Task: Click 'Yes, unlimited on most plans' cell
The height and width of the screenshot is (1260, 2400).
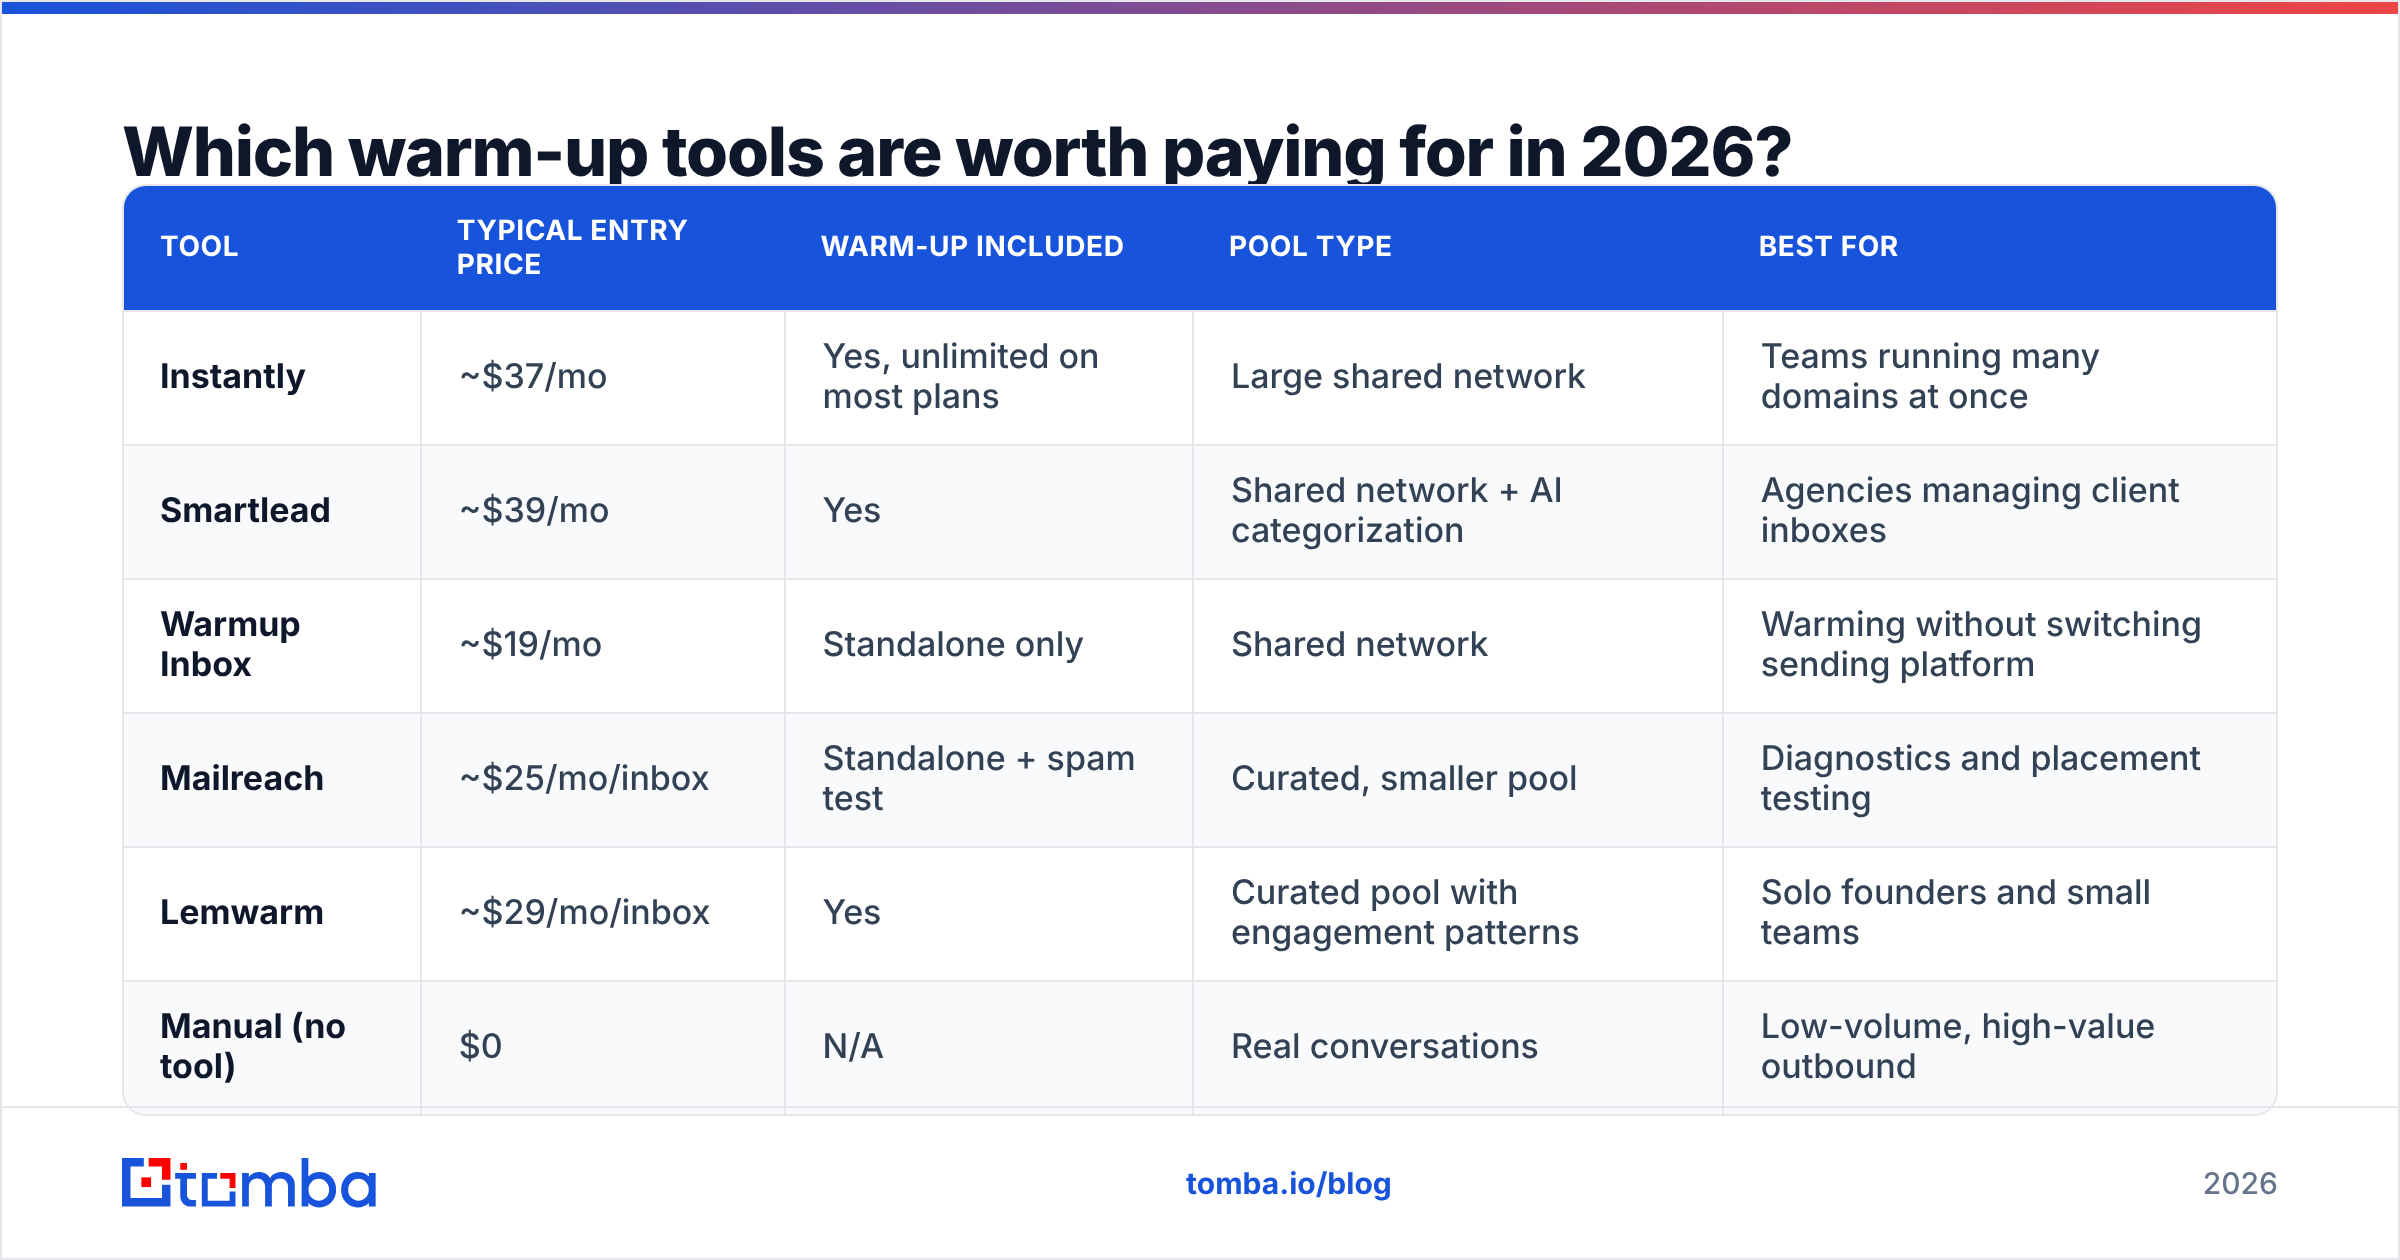Action: [989, 377]
